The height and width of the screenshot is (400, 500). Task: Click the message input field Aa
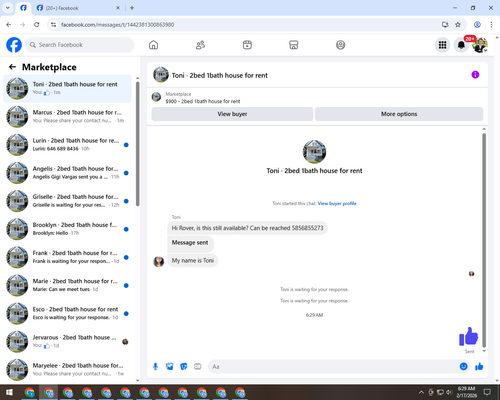(333, 367)
